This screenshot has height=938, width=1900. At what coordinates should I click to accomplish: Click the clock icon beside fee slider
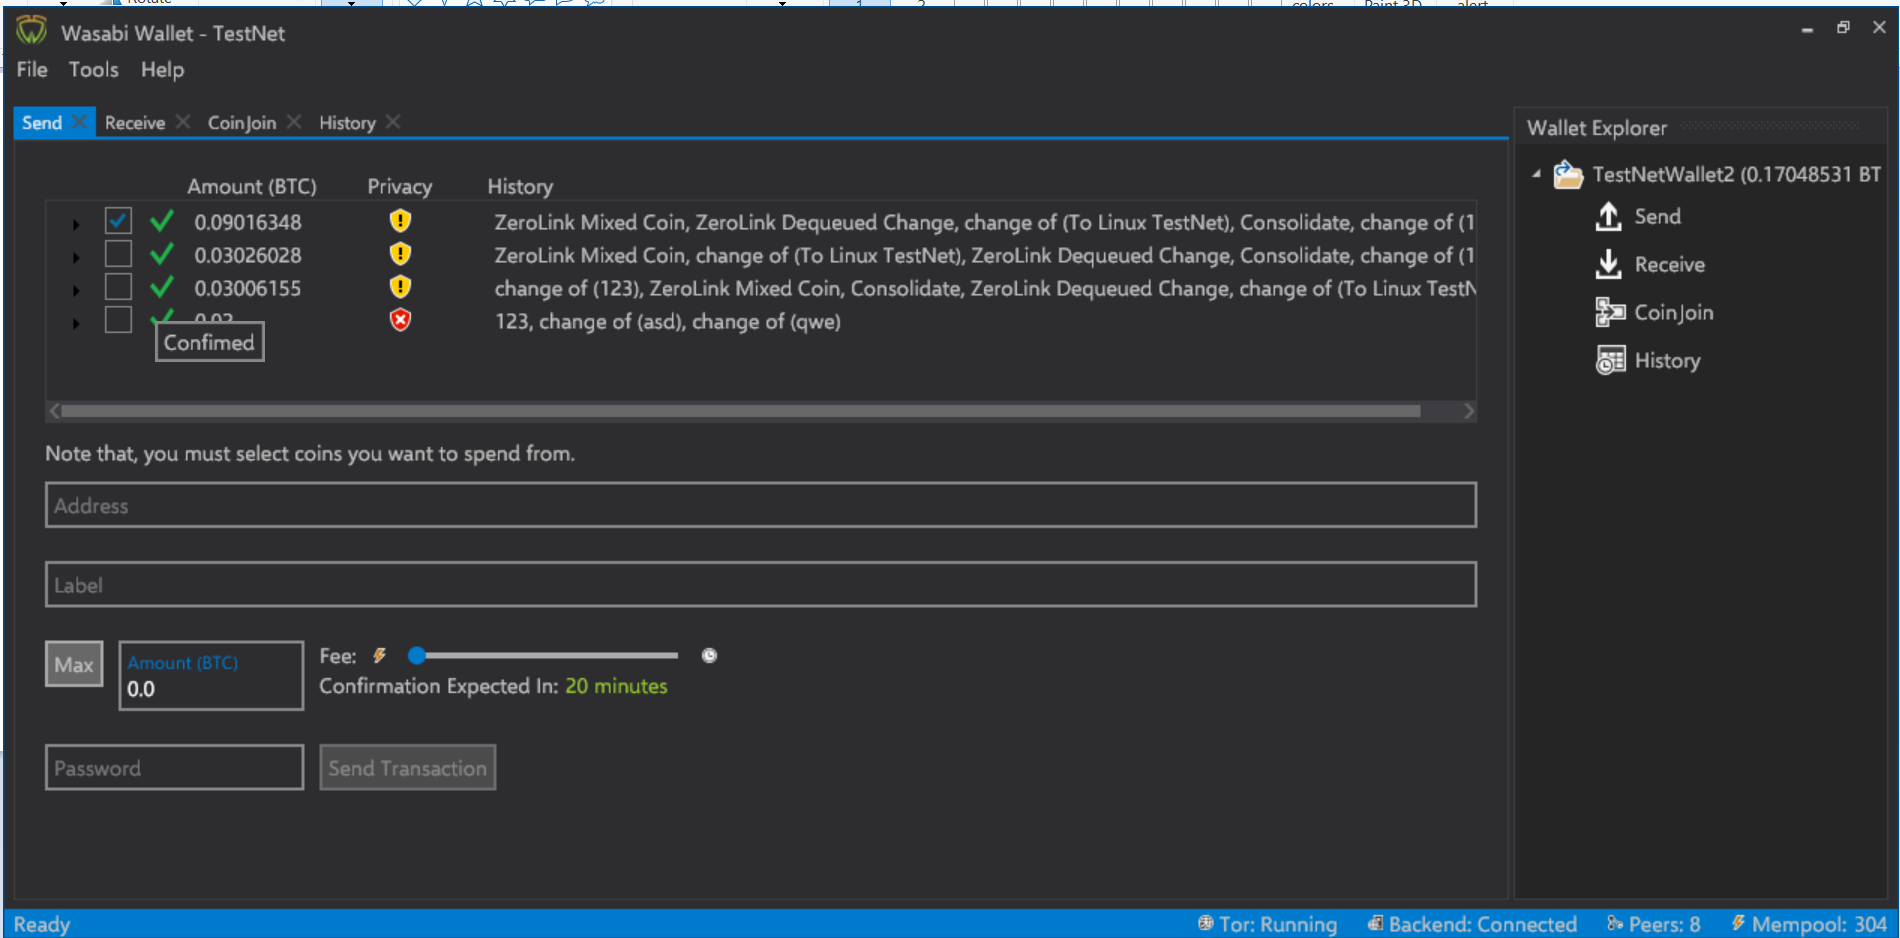click(x=709, y=656)
